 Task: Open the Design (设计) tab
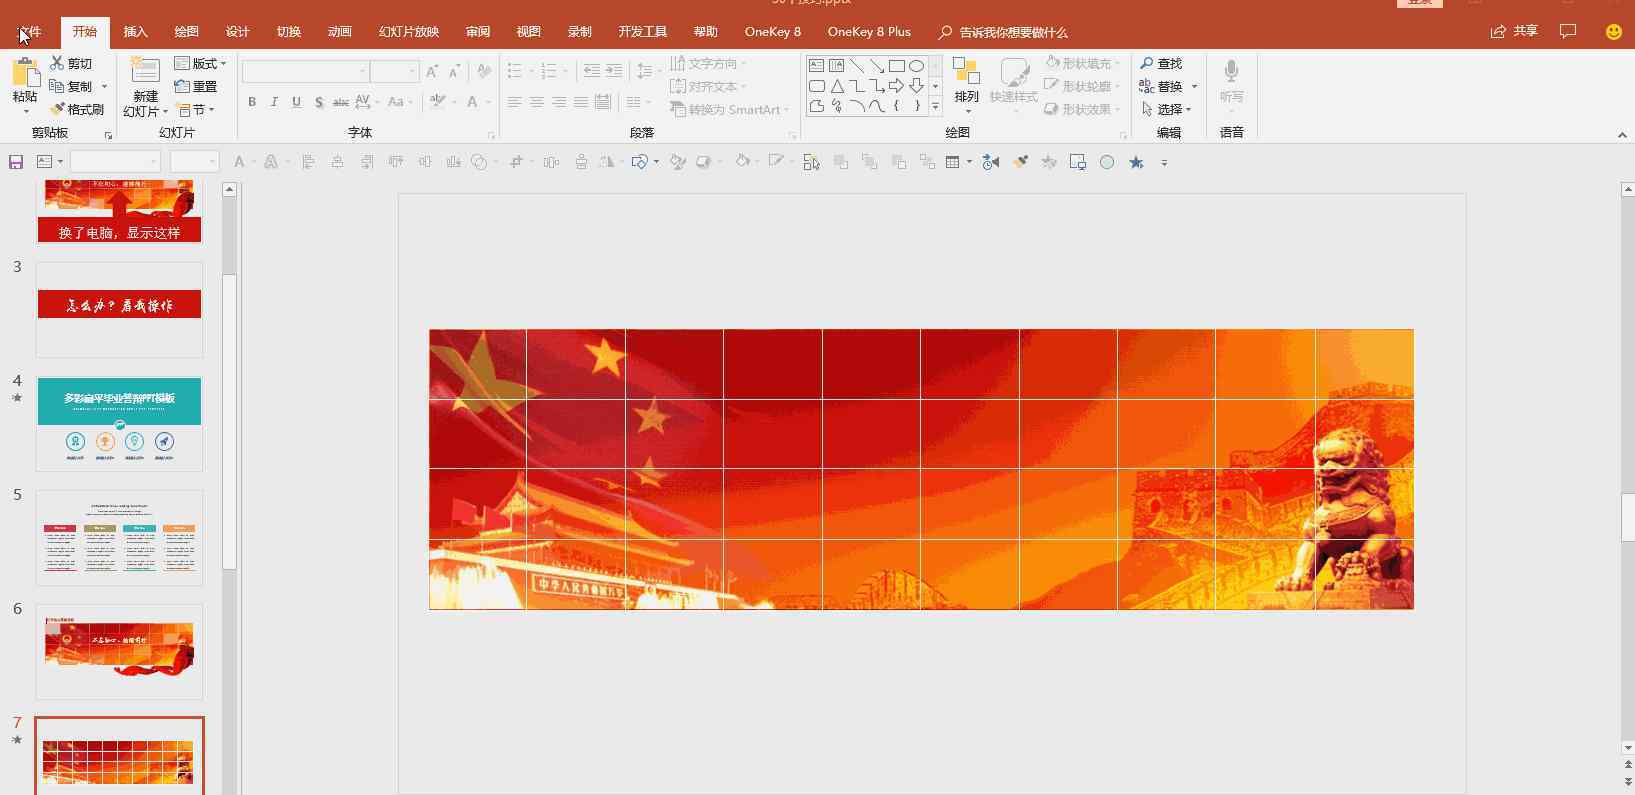[x=238, y=32]
